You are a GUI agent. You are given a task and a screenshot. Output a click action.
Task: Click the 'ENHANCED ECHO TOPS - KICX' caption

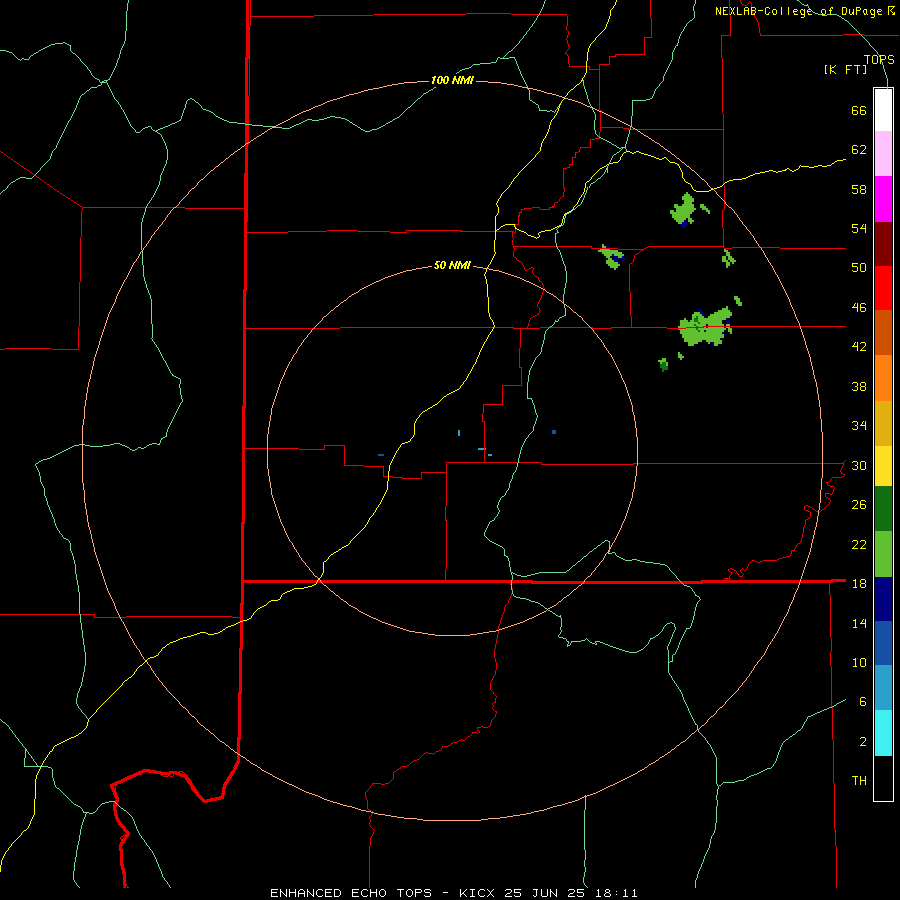pyautogui.click(x=382, y=893)
